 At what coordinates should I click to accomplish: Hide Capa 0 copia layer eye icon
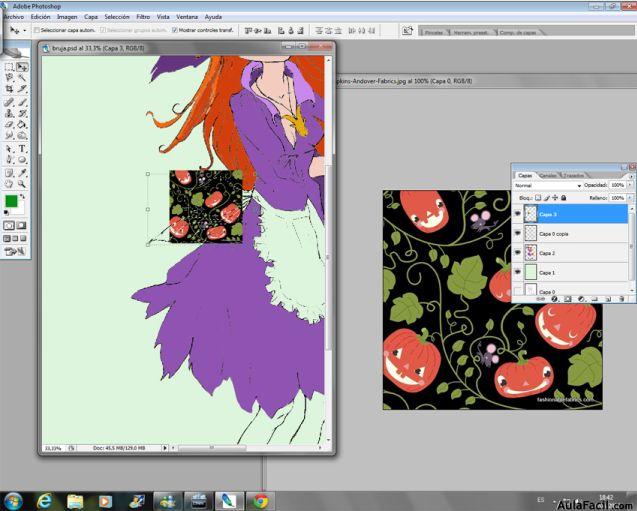pyautogui.click(x=518, y=233)
